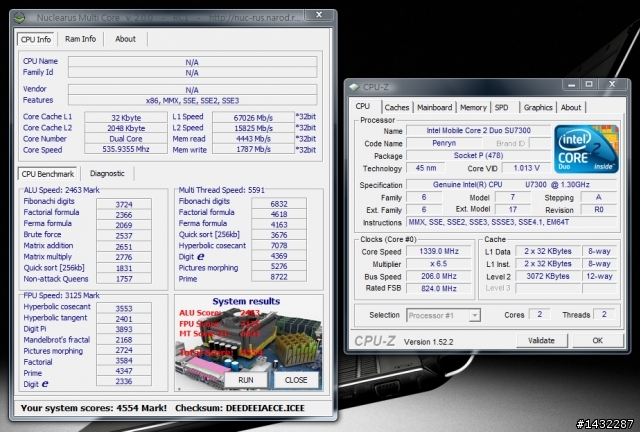640x432 pixels.
Task: Click the CPU-Z Core Speed value 1339.0 MHz
Action: [x=439, y=252]
